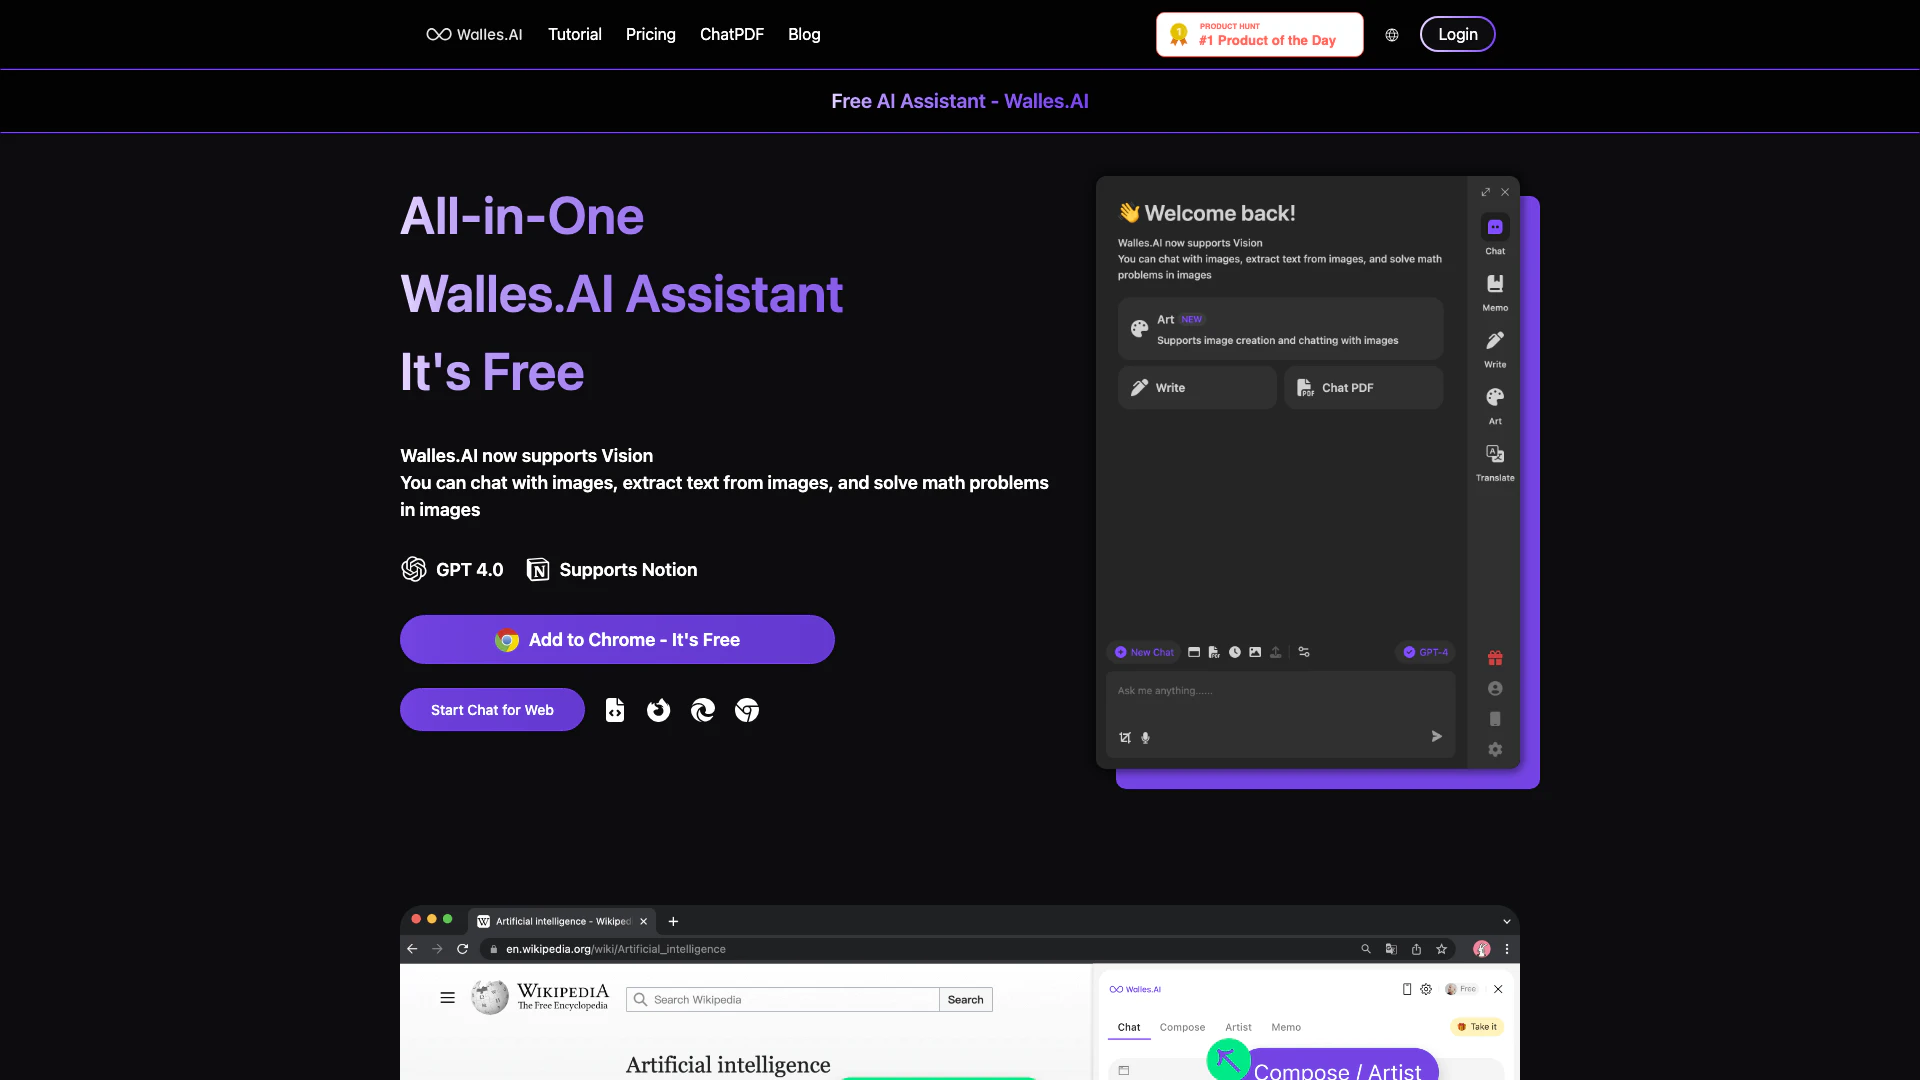Click the Edge browser icon

(x=703, y=710)
